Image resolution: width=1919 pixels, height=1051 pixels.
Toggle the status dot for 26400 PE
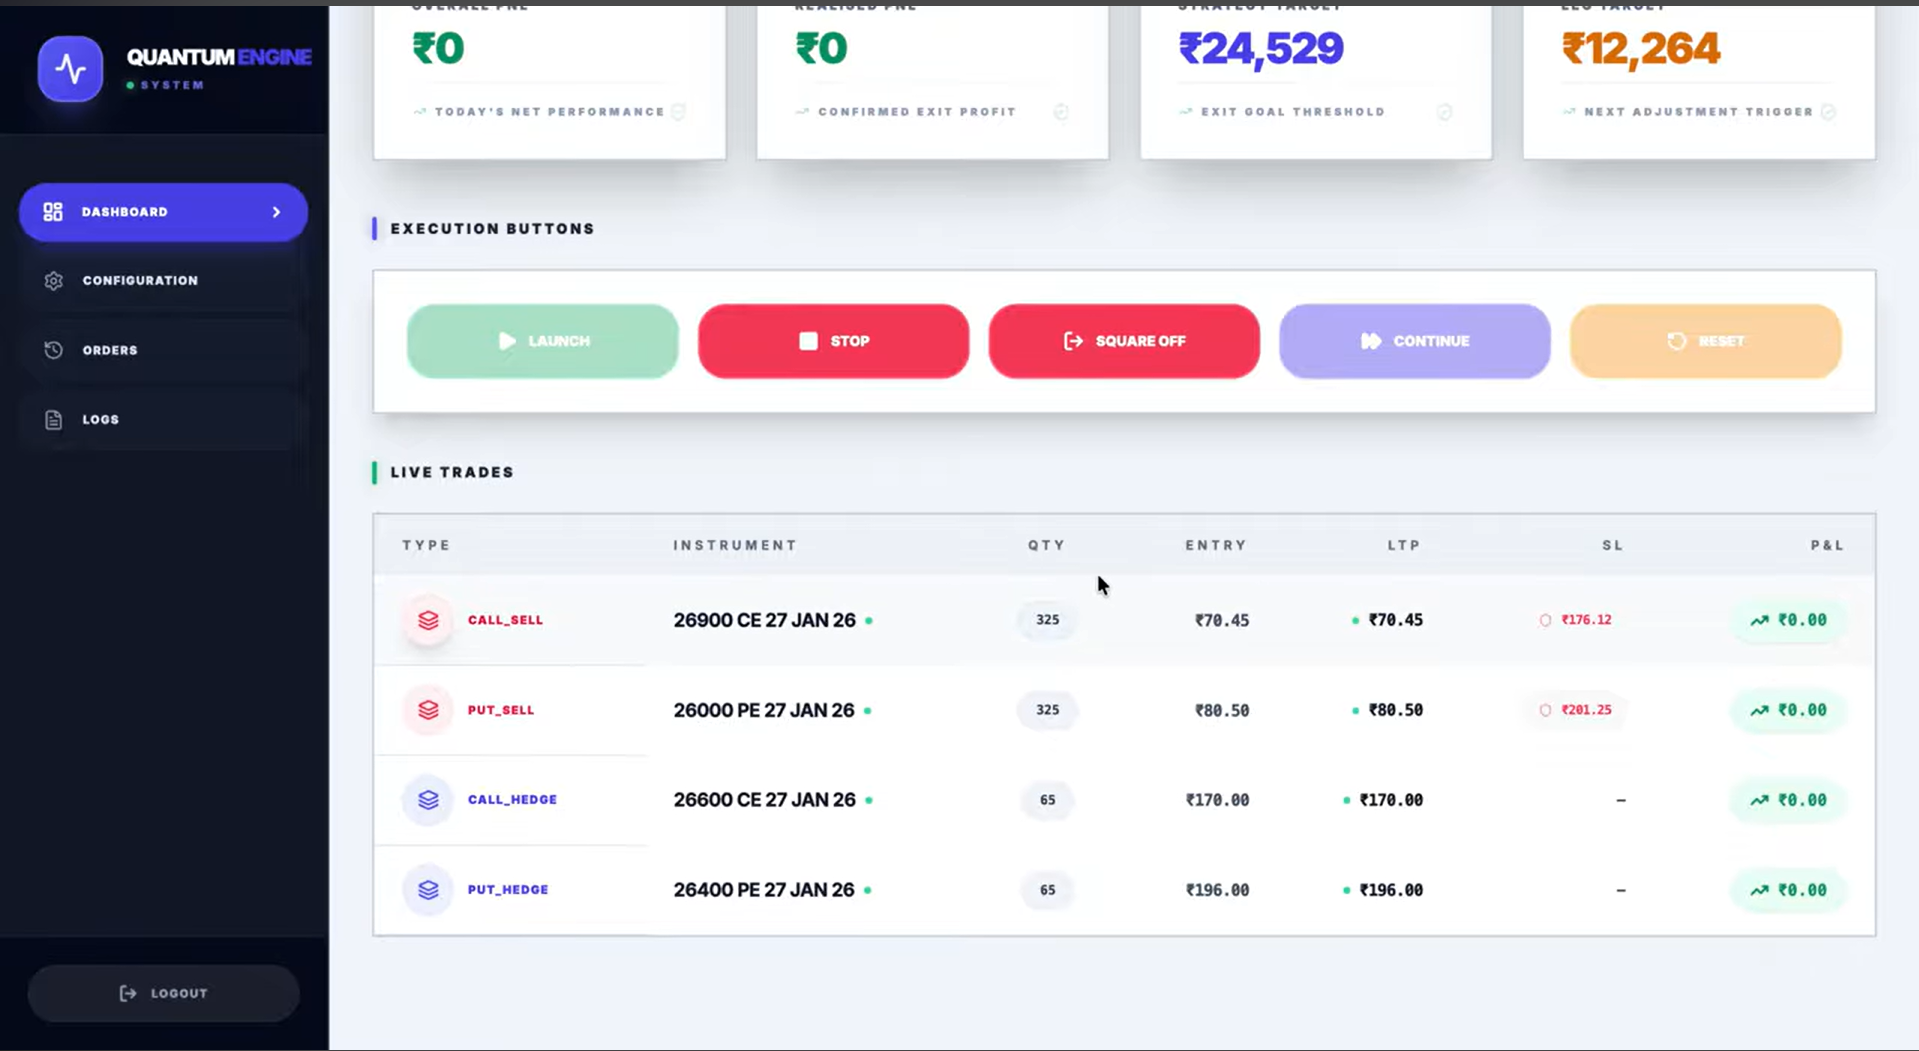pos(869,890)
